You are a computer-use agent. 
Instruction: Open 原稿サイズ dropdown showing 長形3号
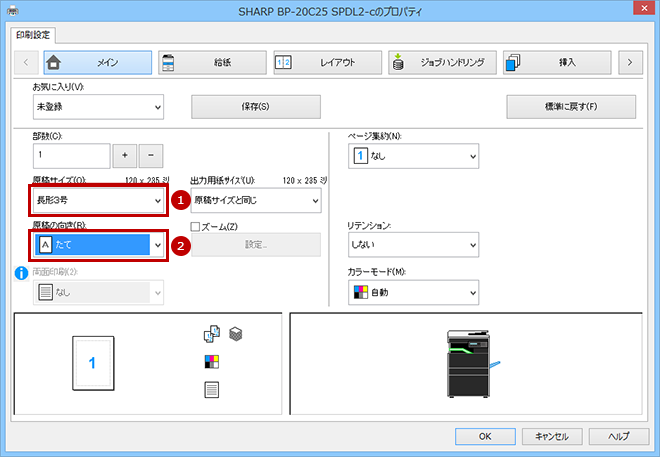98,200
